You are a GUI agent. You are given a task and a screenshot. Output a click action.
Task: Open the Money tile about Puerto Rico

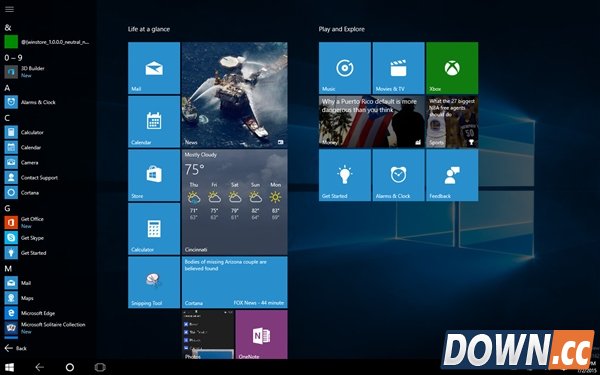[372, 121]
